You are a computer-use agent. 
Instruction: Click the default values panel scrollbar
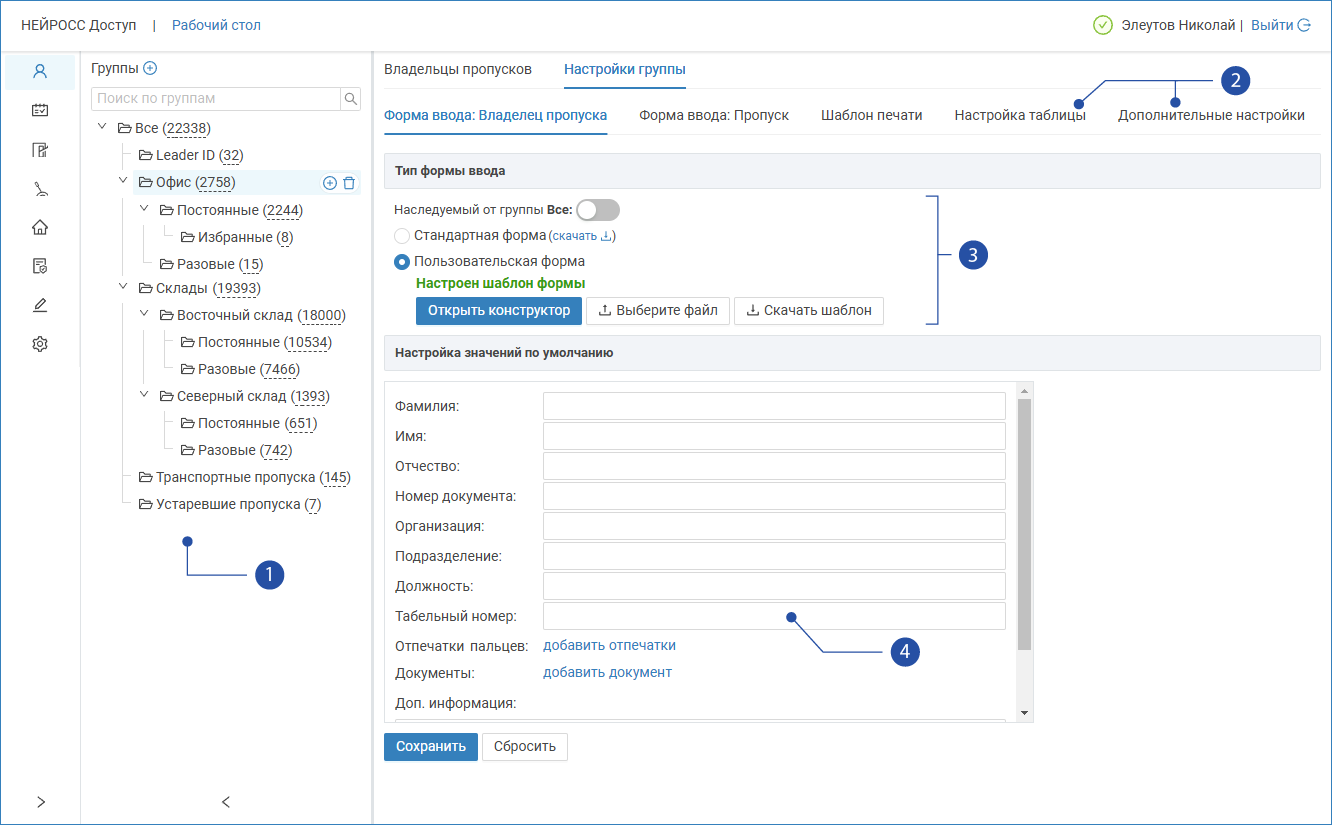pyautogui.click(x=1024, y=525)
